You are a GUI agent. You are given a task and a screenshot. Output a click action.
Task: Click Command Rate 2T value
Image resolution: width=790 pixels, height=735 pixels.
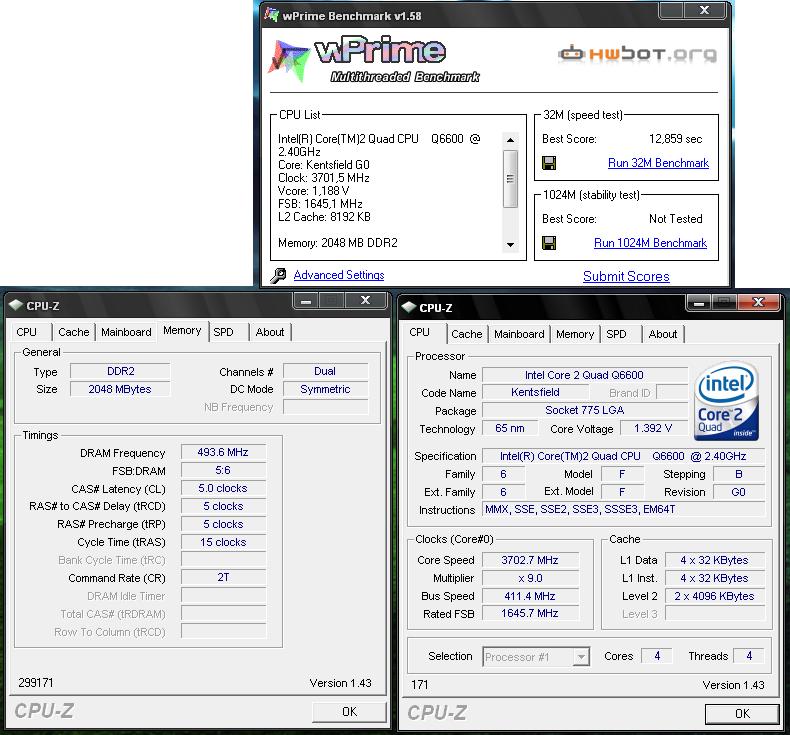pos(223,577)
